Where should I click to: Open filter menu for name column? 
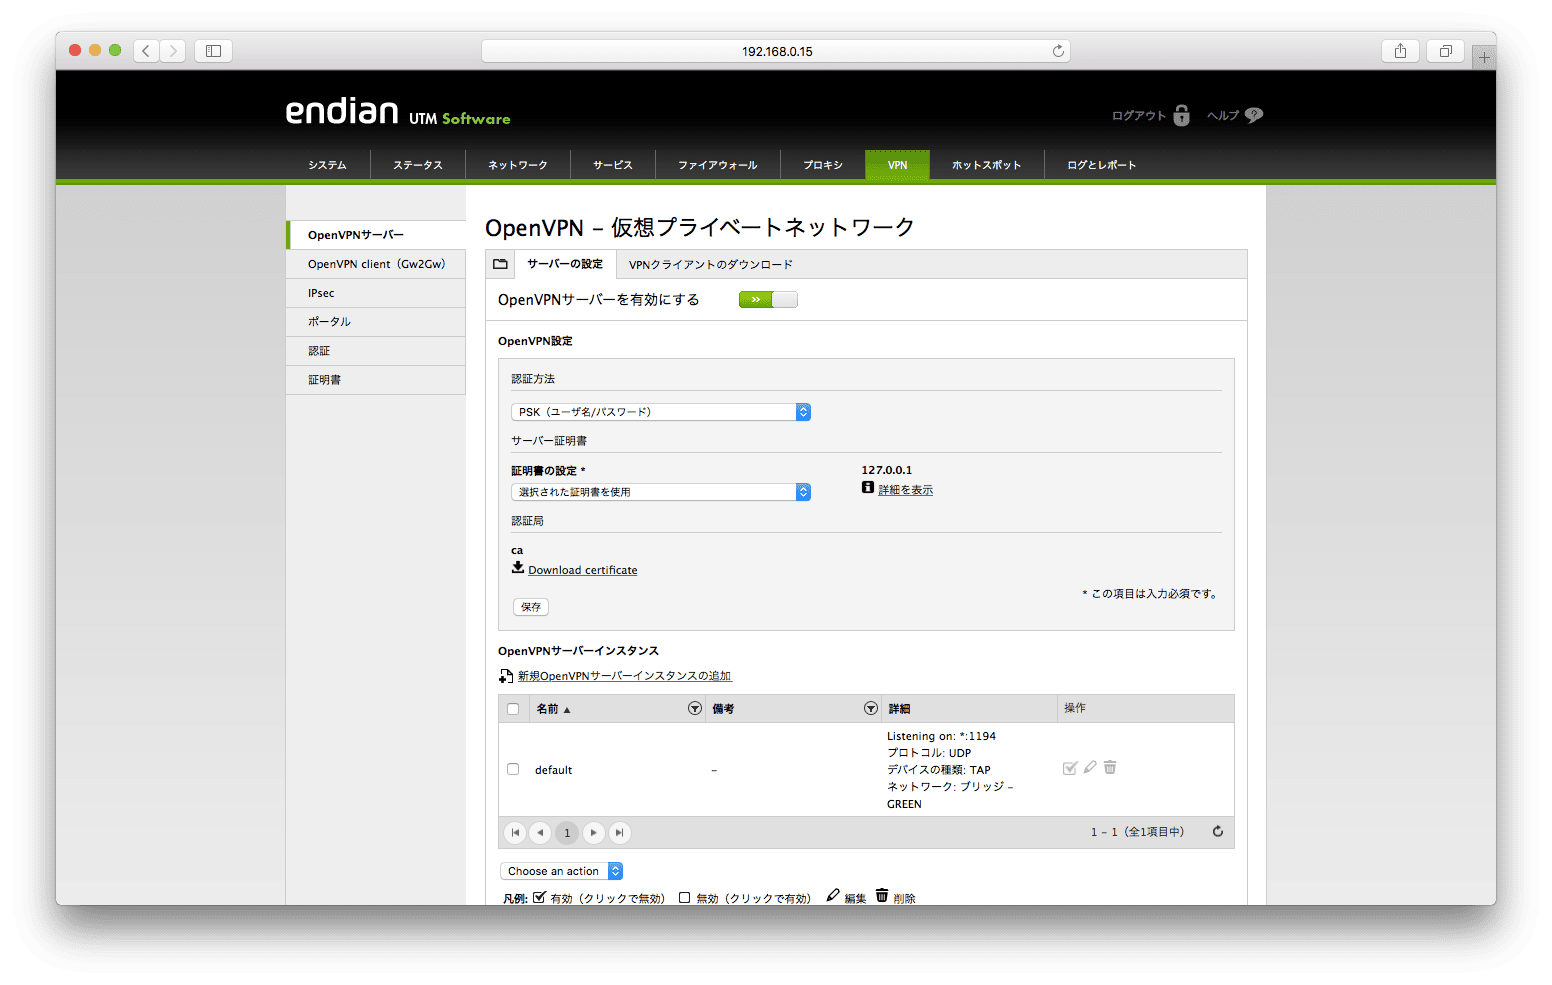click(695, 708)
